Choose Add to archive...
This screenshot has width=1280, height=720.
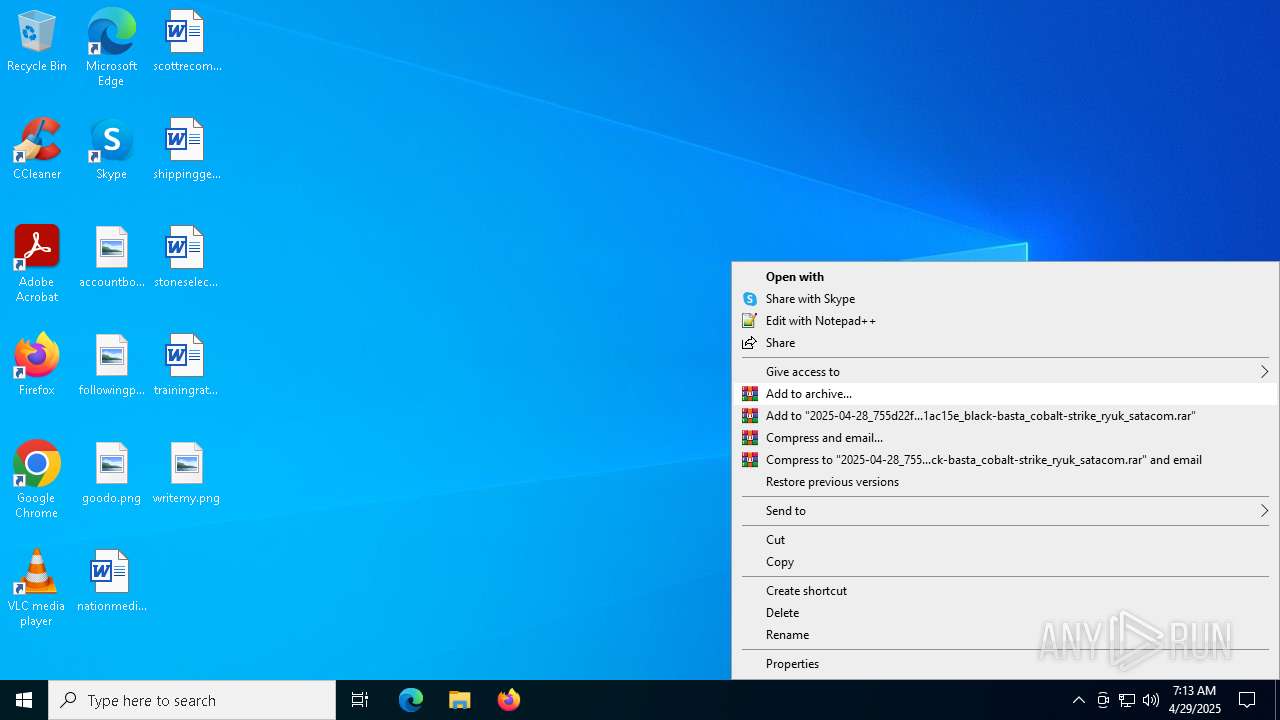[x=1005, y=394]
